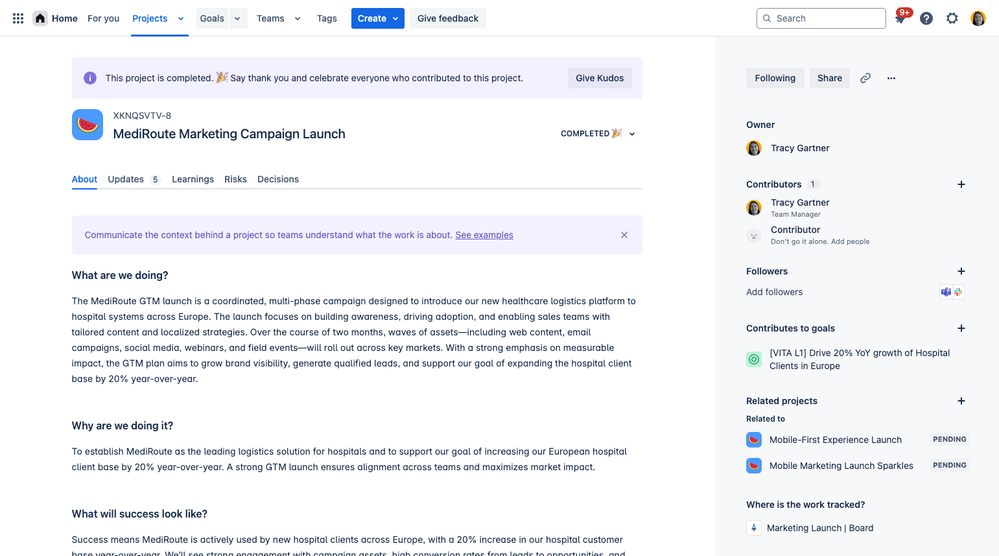Click the What will success look like? heading
The height and width of the screenshot is (556, 999).
pos(140,514)
